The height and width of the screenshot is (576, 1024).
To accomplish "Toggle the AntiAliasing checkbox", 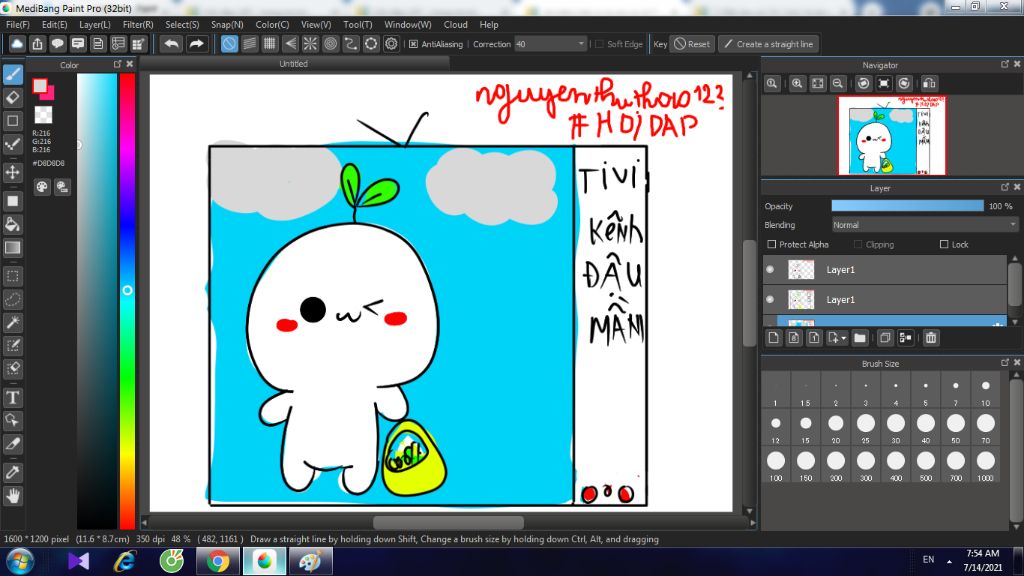I will (x=413, y=44).
